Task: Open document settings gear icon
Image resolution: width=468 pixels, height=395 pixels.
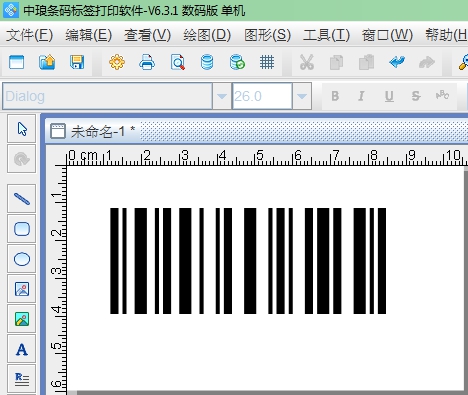Action: tap(117, 62)
